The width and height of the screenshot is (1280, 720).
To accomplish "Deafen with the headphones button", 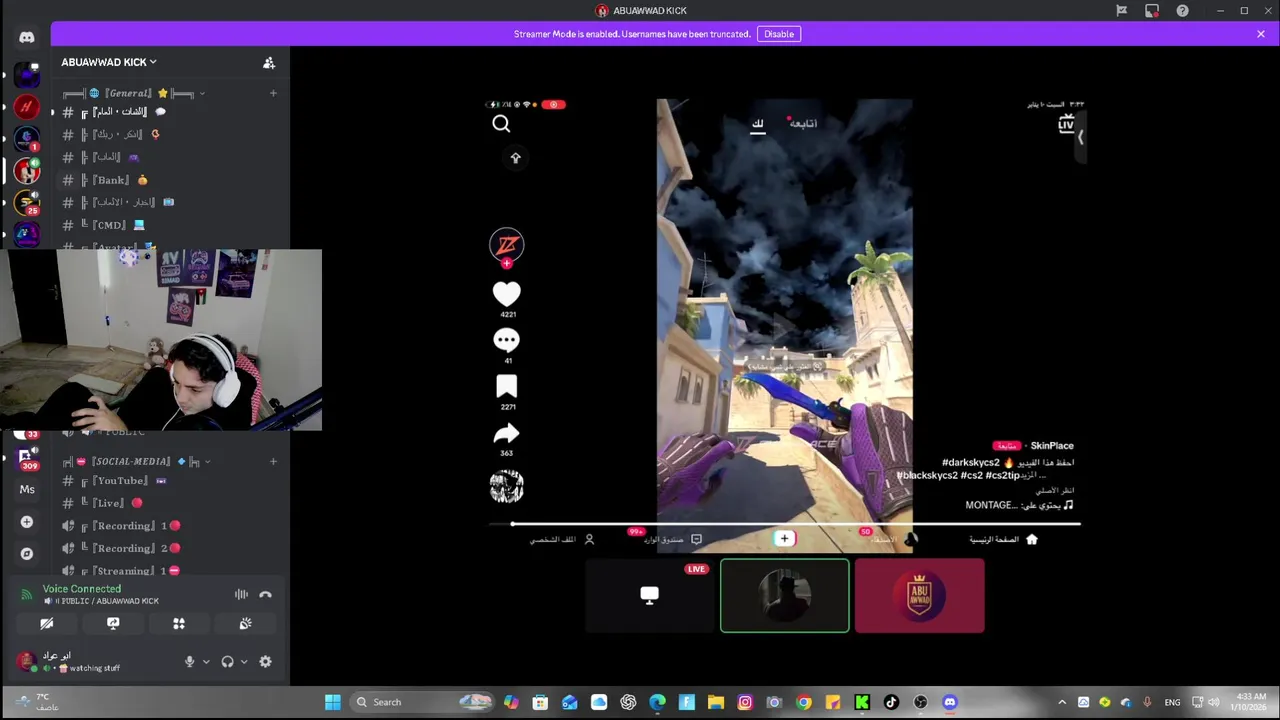I will pyautogui.click(x=227, y=661).
